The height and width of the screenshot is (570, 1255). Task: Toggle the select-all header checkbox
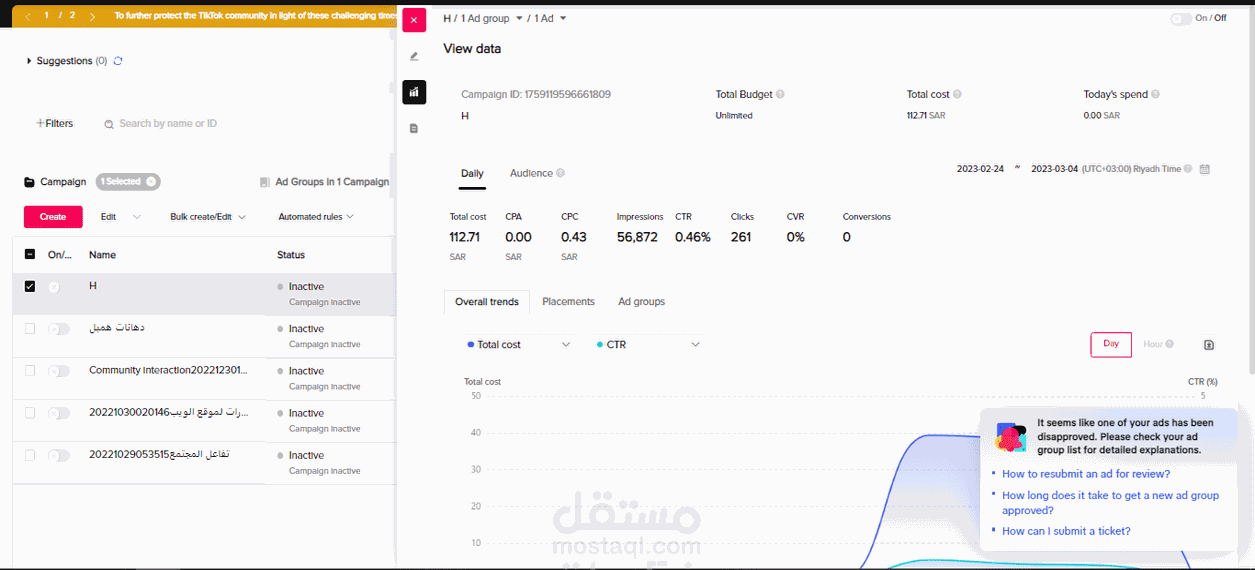coord(29,254)
